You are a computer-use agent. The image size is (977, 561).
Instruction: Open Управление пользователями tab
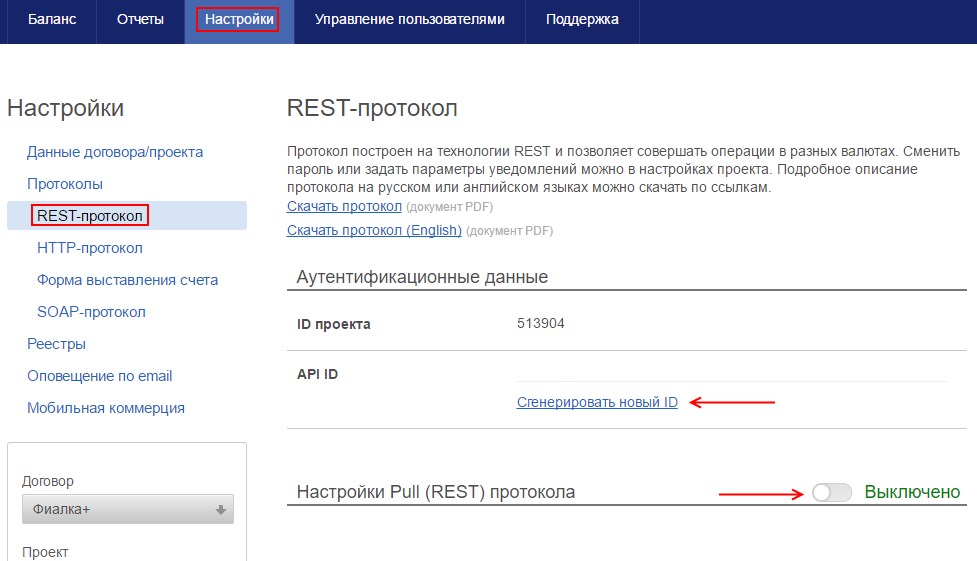click(409, 20)
